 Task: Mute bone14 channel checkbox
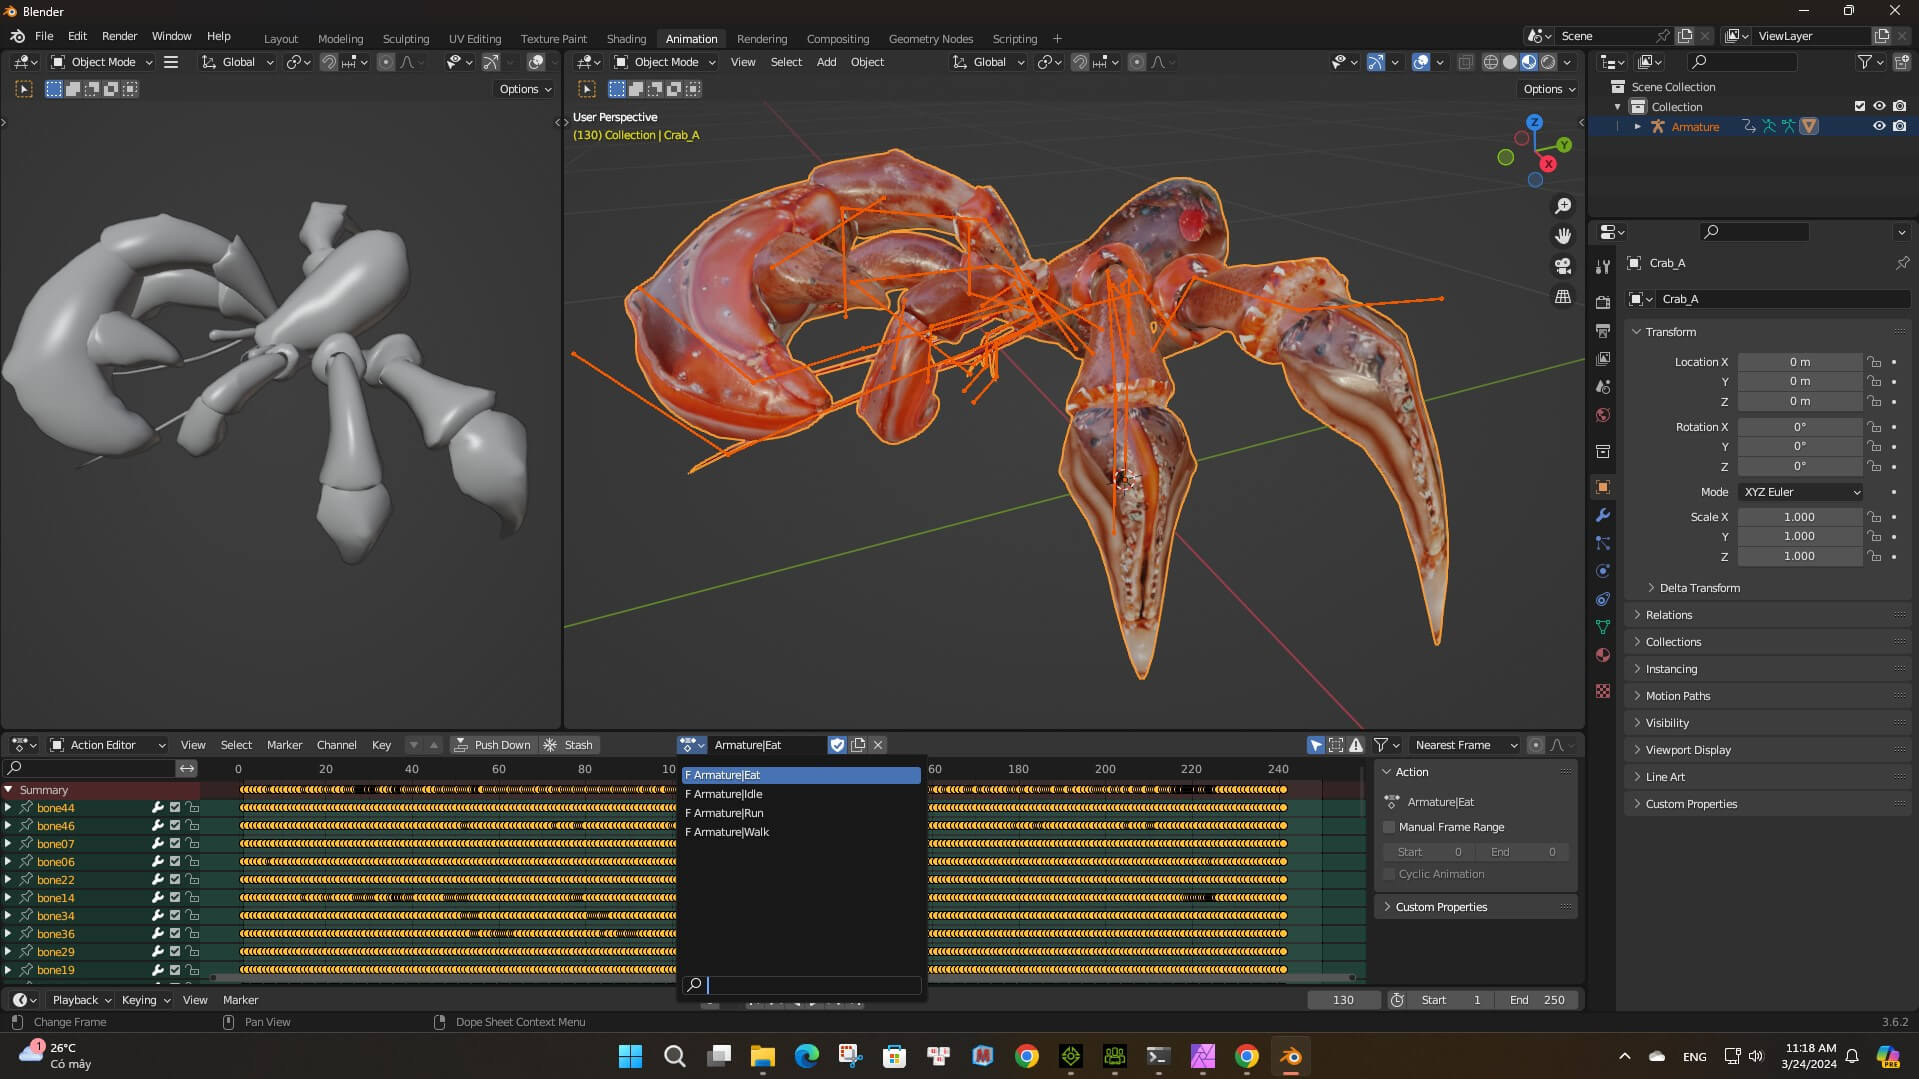(x=175, y=898)
